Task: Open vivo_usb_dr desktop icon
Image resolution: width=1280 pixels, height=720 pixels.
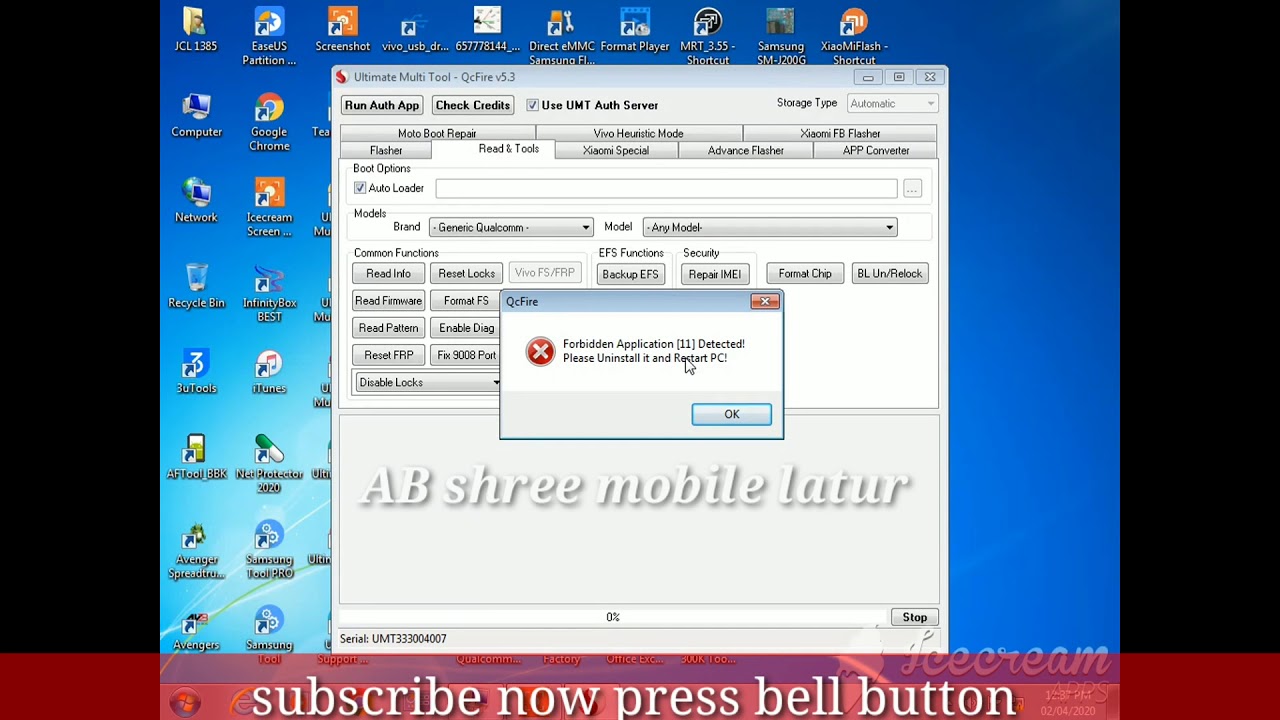Action: coord(415,30)
